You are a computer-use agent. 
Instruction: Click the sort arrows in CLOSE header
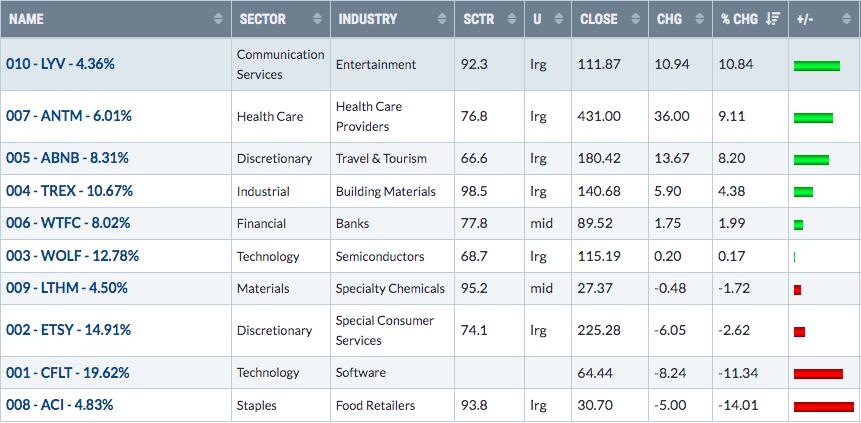tap(636, 19)
